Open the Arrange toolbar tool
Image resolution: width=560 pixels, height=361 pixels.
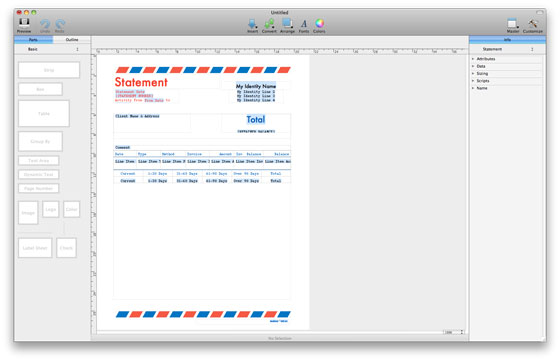click(x=287, y=24)
